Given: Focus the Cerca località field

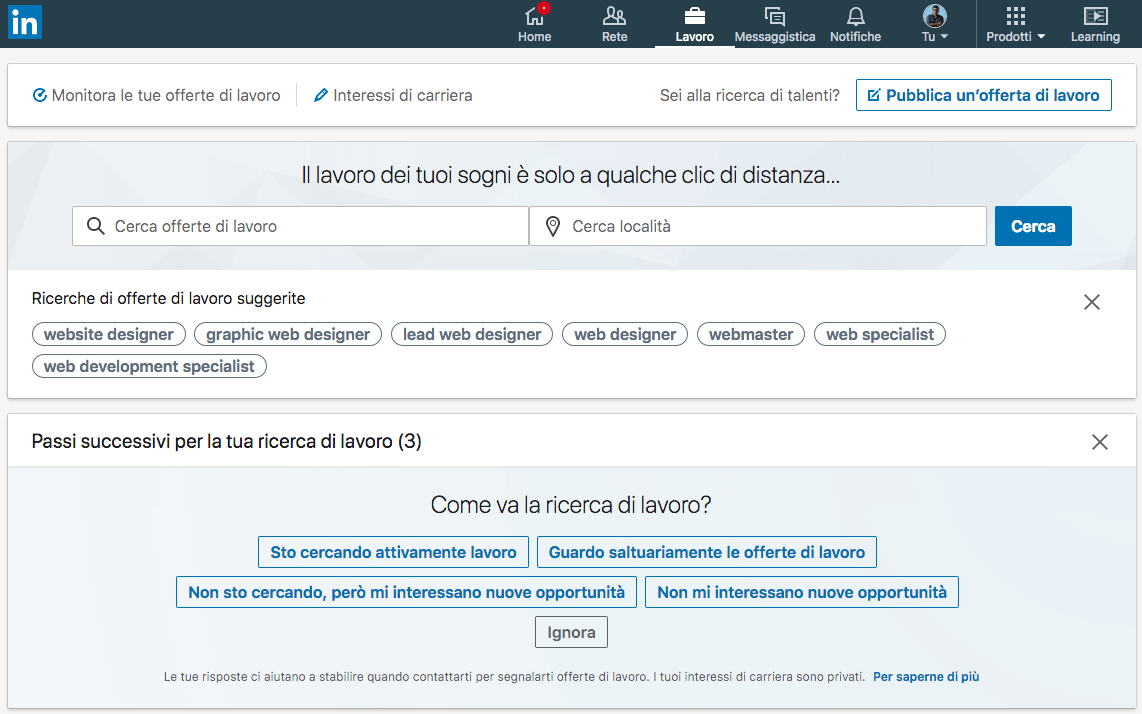Looking at the screenshot, I should tap(757, 226).
